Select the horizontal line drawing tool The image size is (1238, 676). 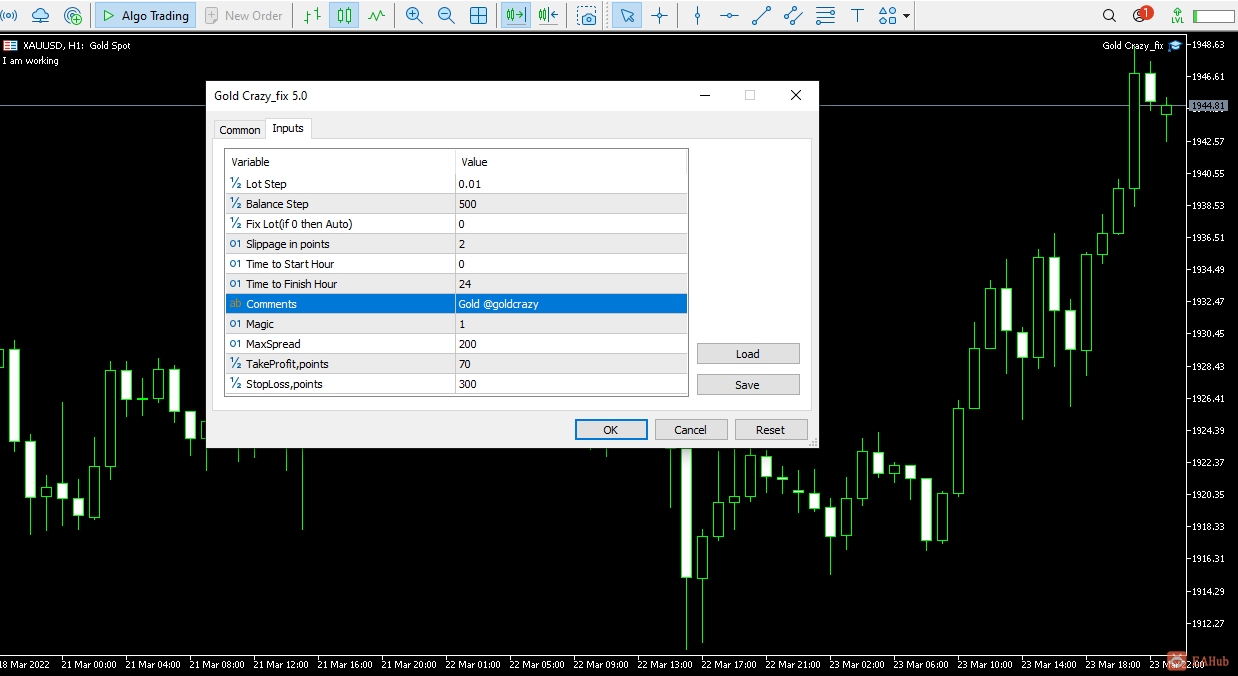[x=729, y=16]
